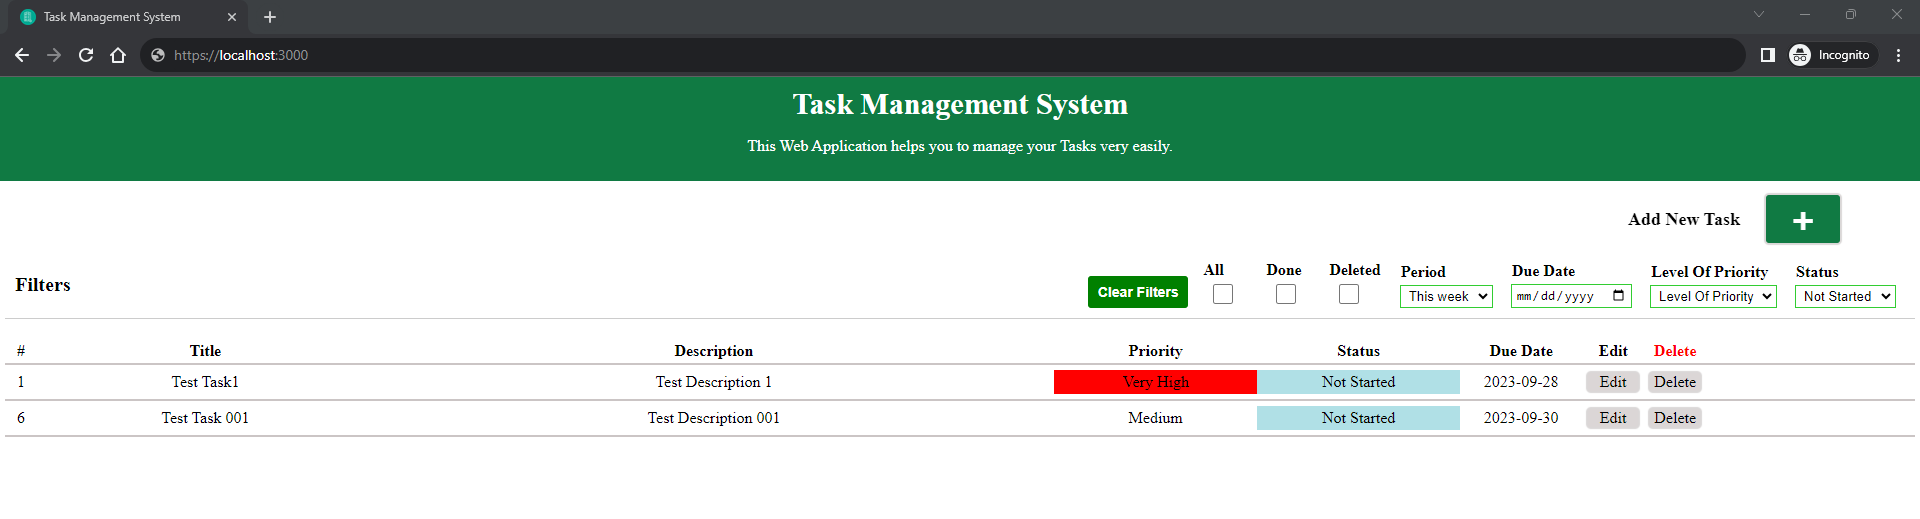Open the browser side panel
This screenshot has height=519, width=1920.
pyautogui.click(x=1768, y=55)
